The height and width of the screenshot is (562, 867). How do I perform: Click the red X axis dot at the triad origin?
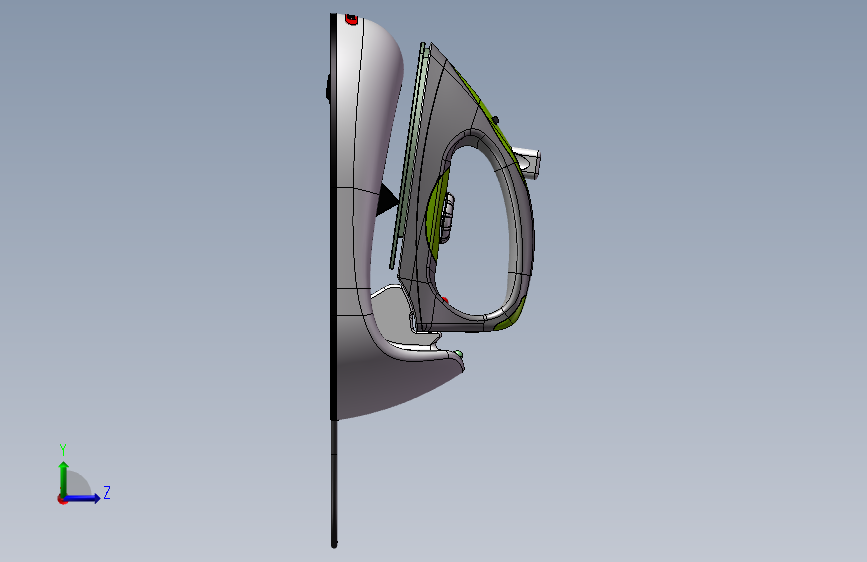pyautogui.click(x=62, y=499)
